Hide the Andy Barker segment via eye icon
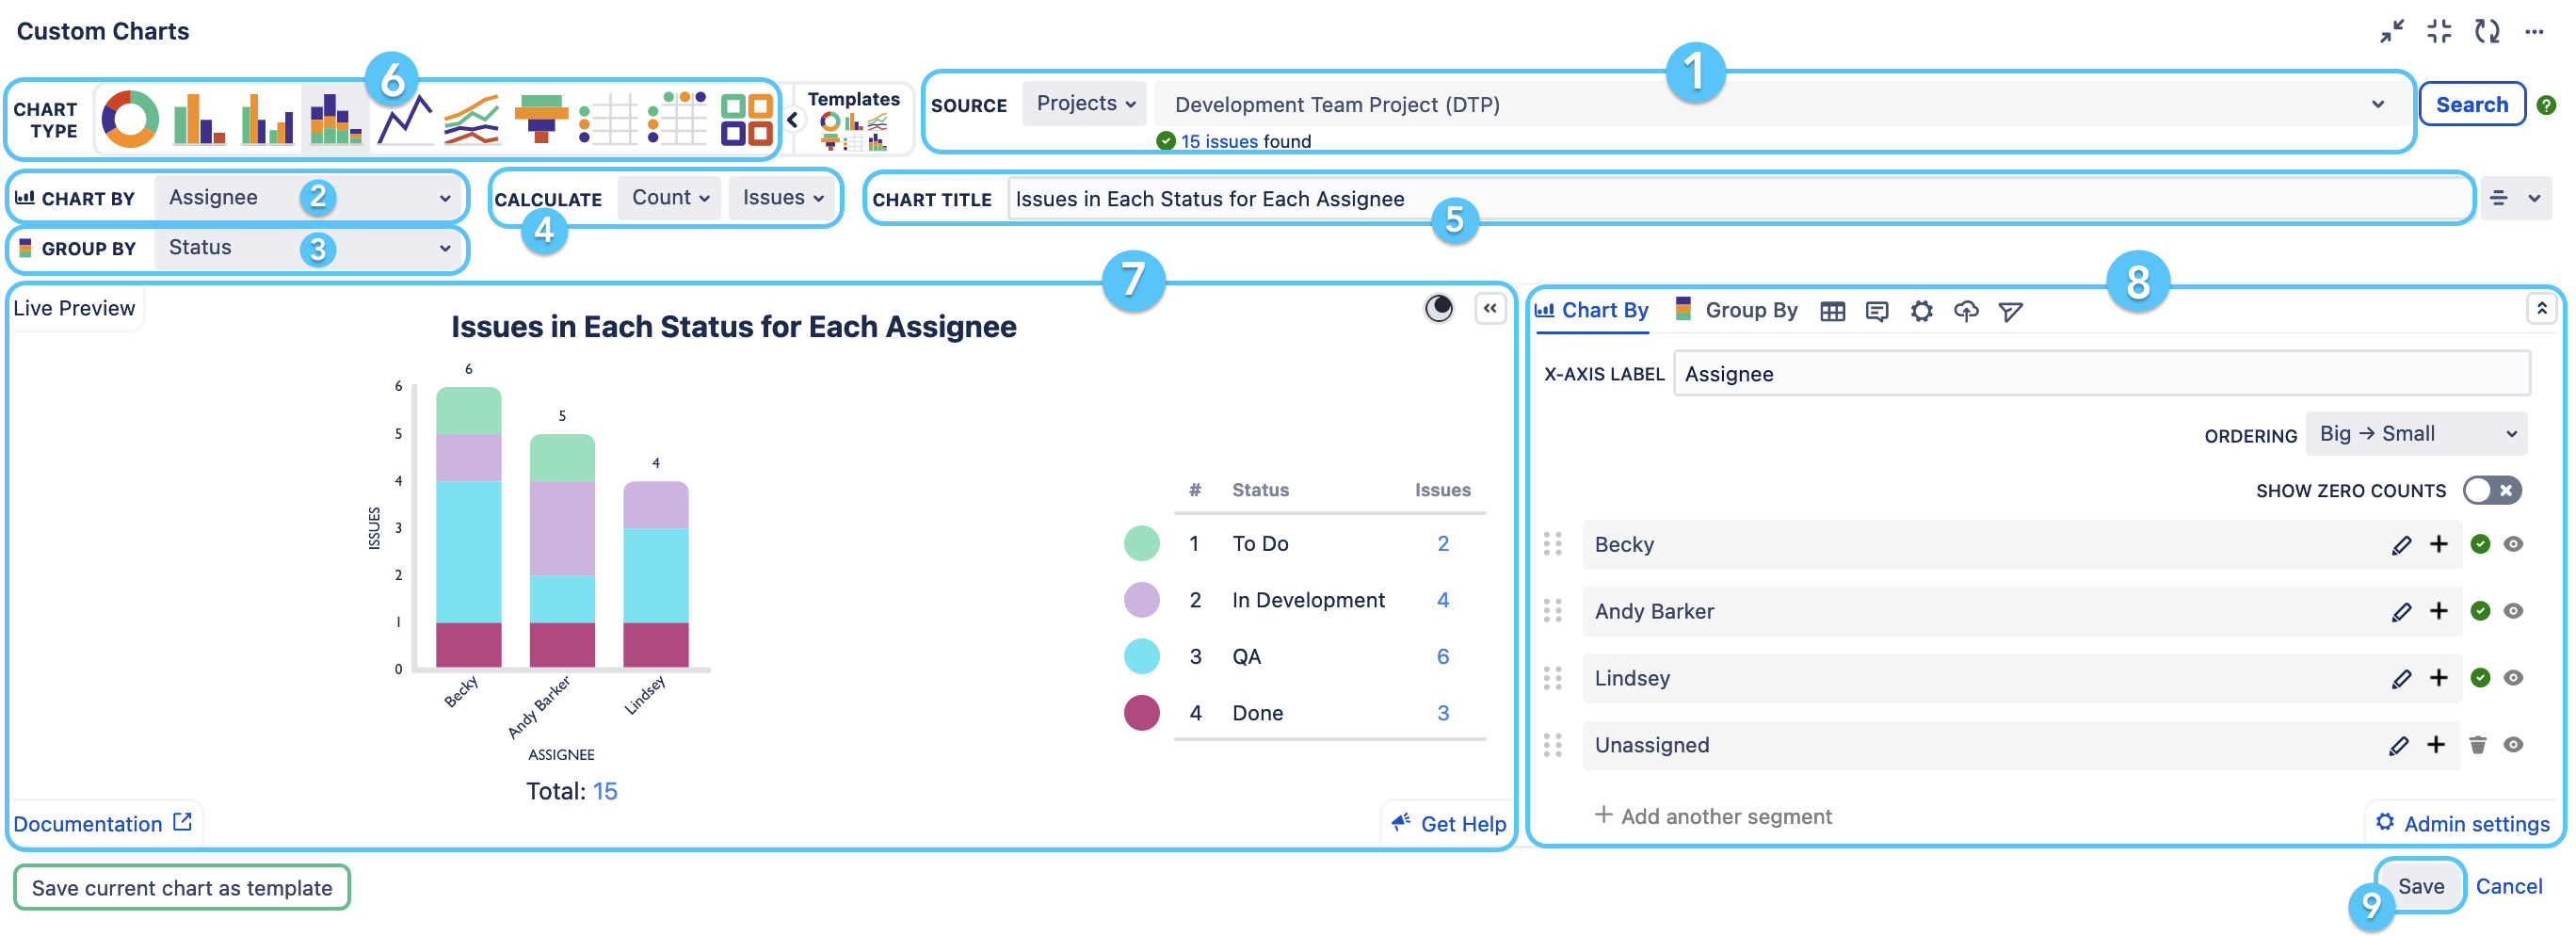Screen dimensions: 2576x936 coord(2513,611)
